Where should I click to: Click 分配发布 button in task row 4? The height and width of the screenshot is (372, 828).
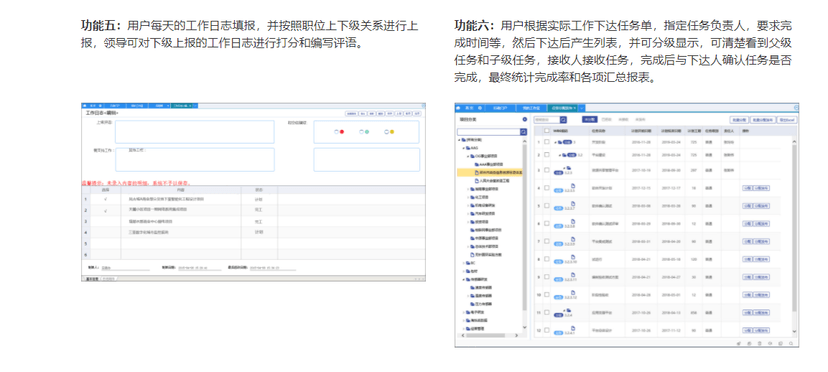761,188
